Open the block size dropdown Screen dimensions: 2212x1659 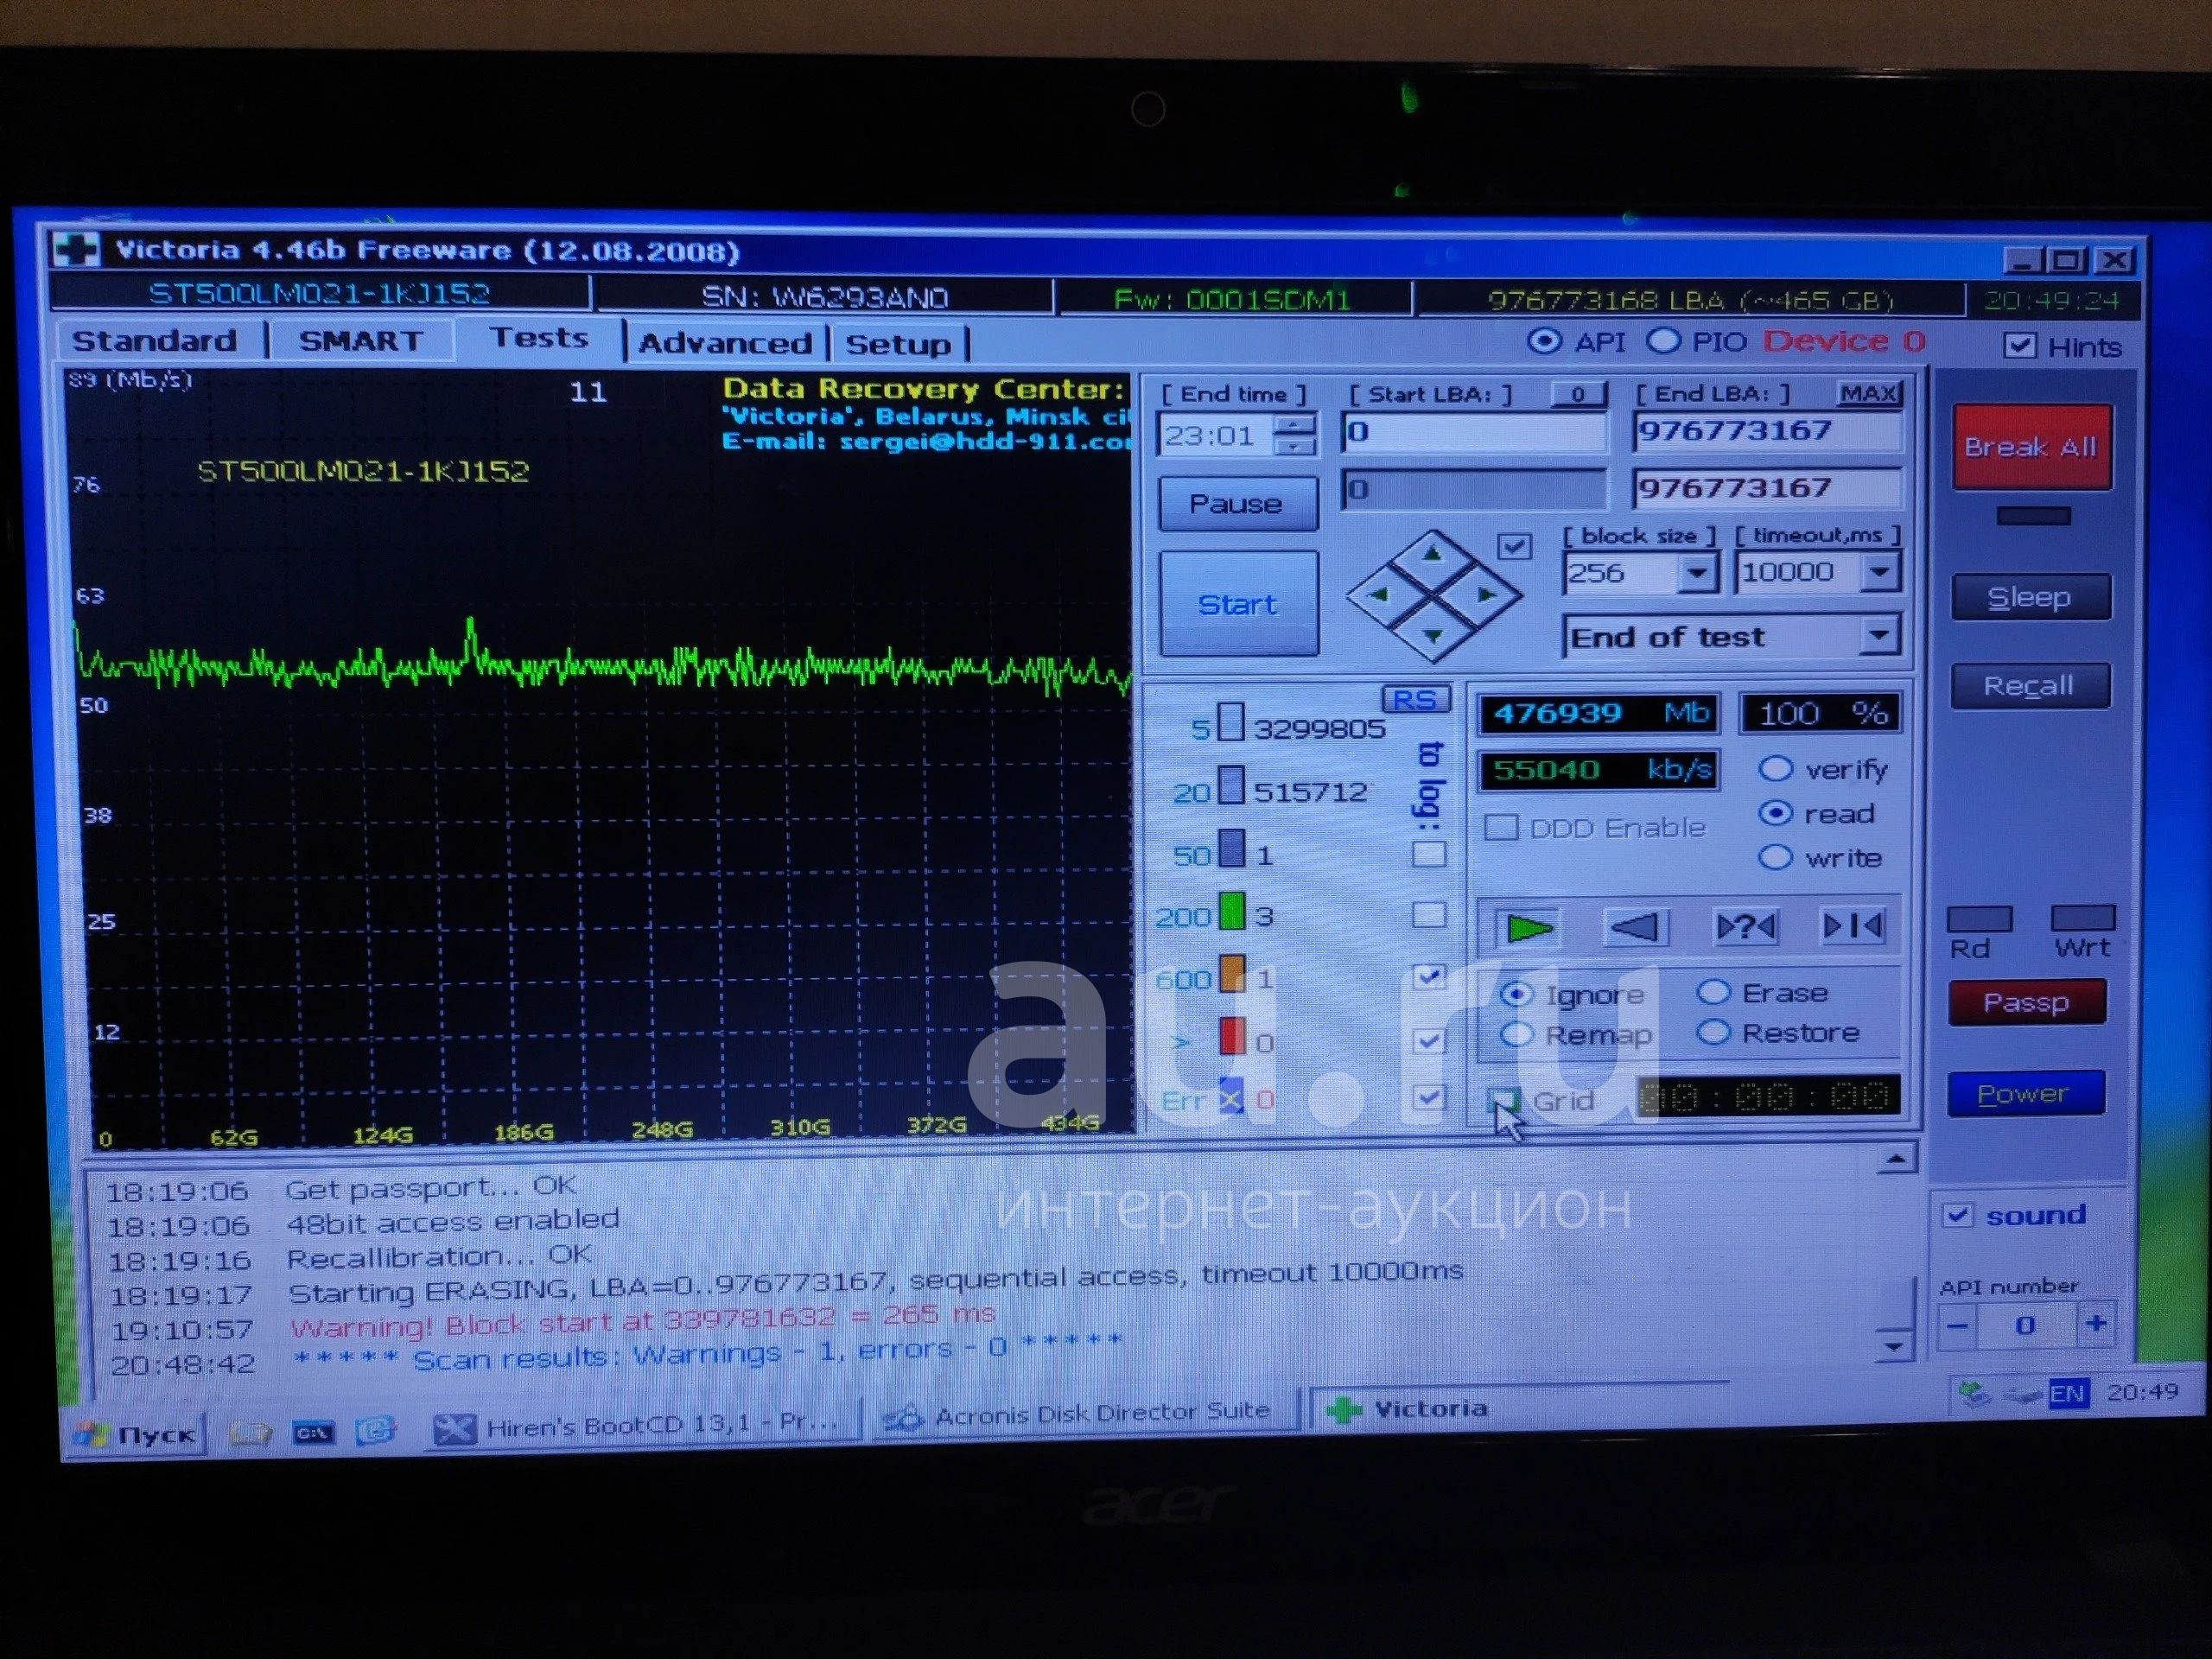coord(1696,573)
